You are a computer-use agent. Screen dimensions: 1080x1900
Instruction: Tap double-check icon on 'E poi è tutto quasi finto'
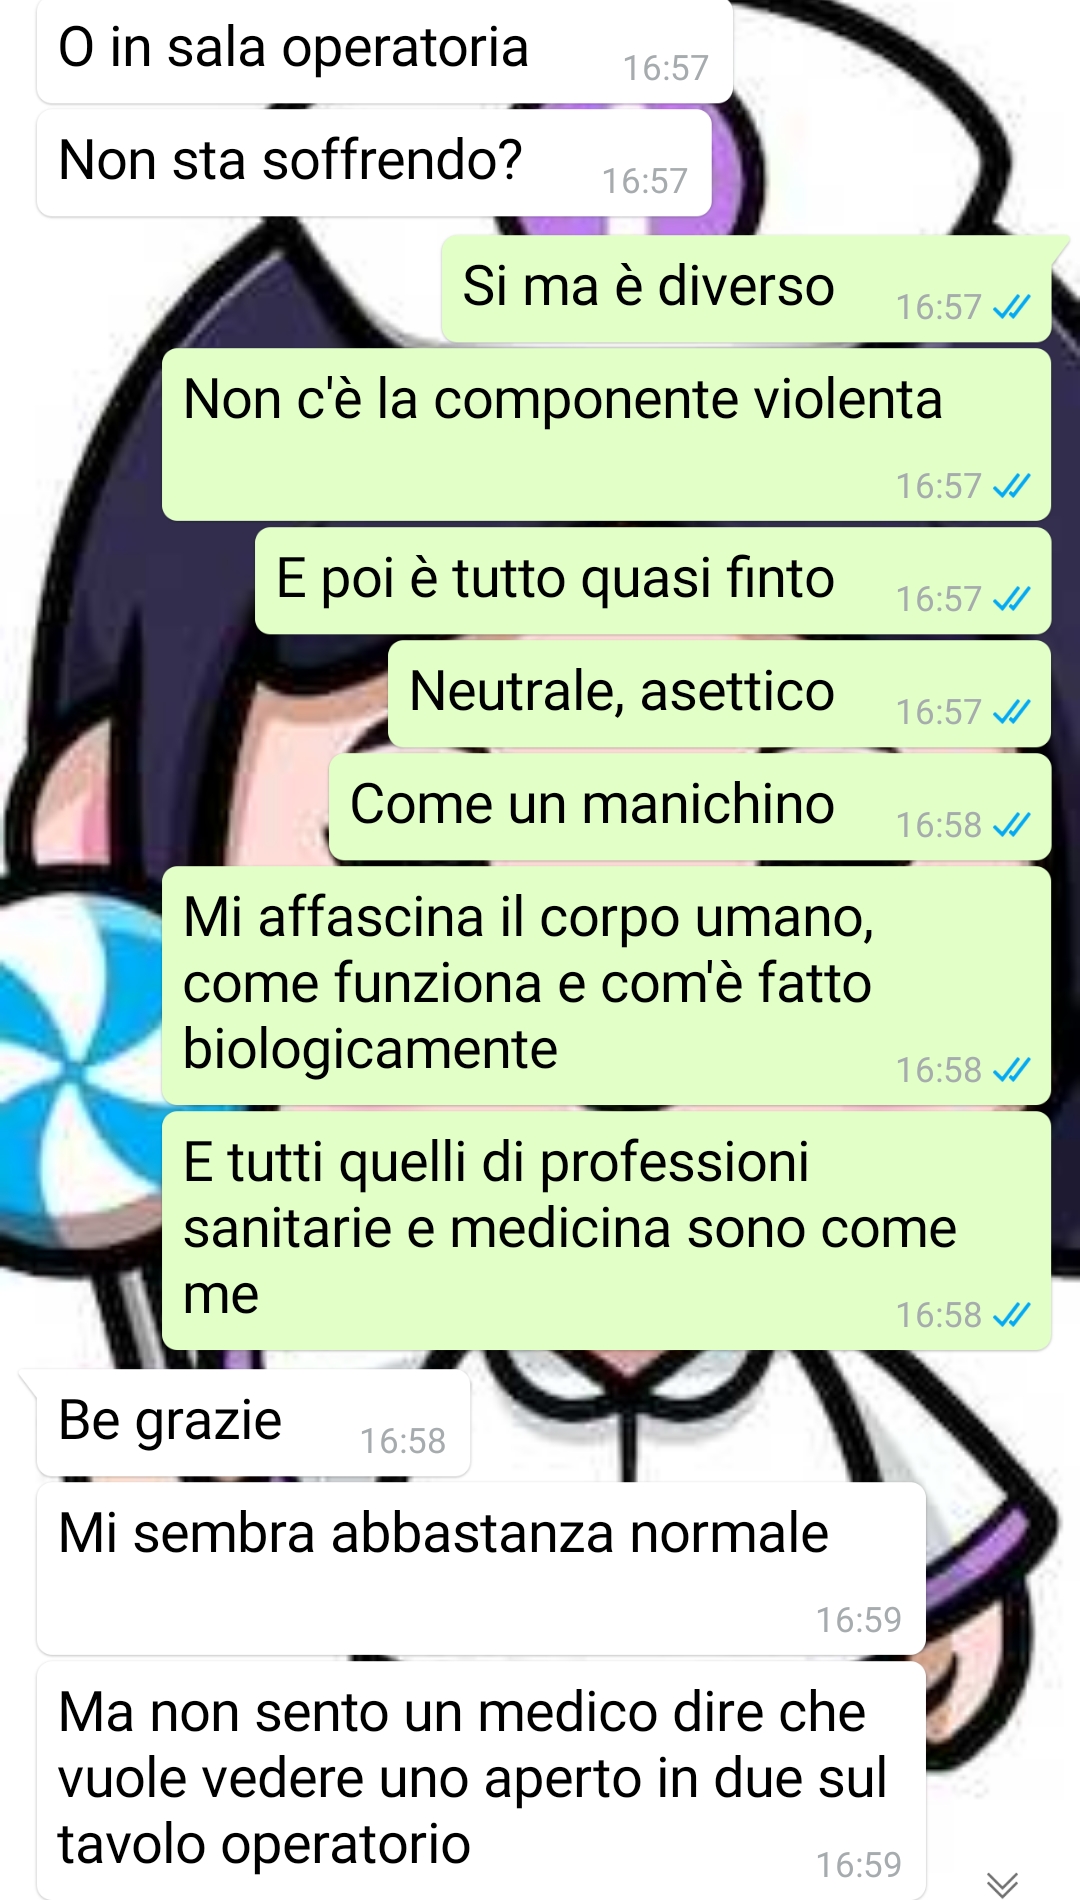pyautogui.click(x=1011, y=599)
